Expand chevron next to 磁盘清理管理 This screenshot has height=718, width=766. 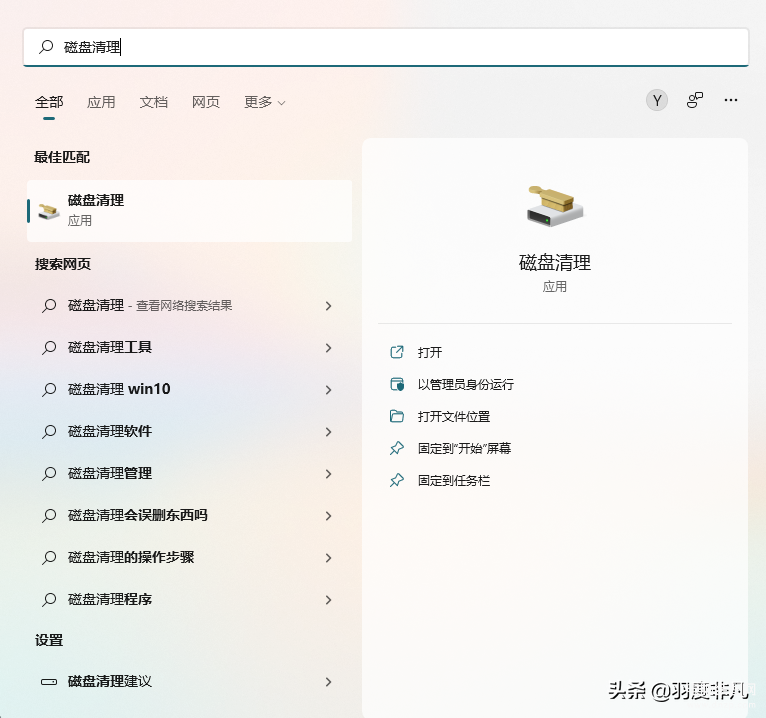(328, 474)
